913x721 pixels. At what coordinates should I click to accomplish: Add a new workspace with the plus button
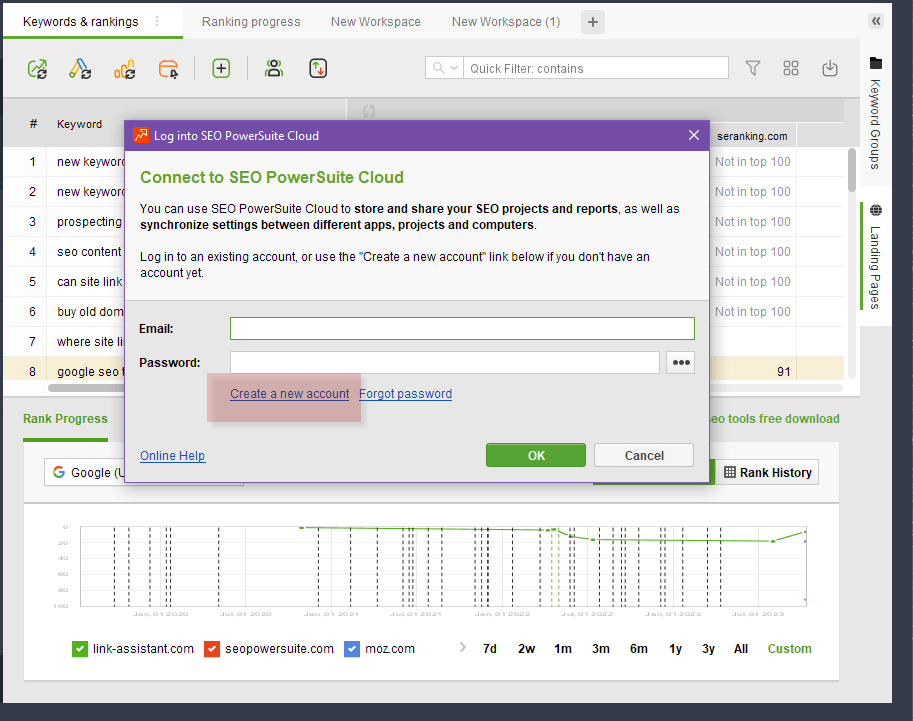click(x=593, y=22)
